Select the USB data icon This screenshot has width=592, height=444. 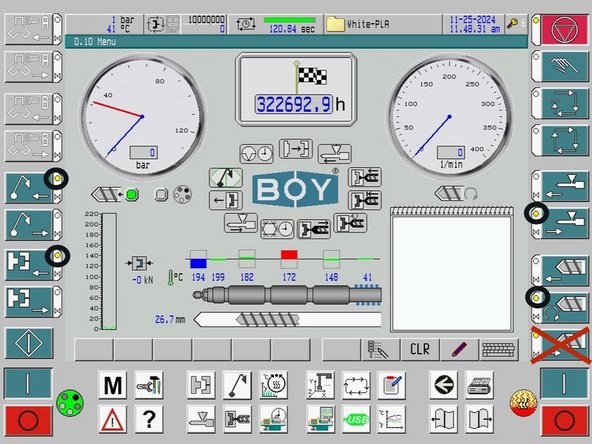[356, 419]
